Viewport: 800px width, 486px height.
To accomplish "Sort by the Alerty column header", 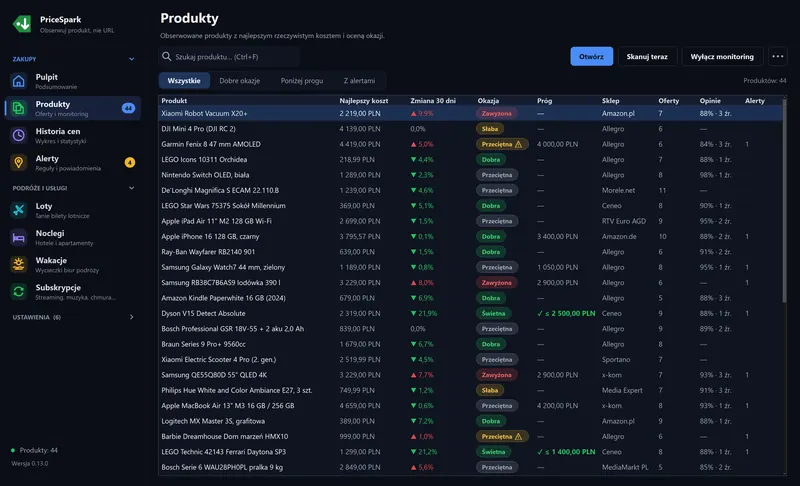I will [x=755, y=100].
